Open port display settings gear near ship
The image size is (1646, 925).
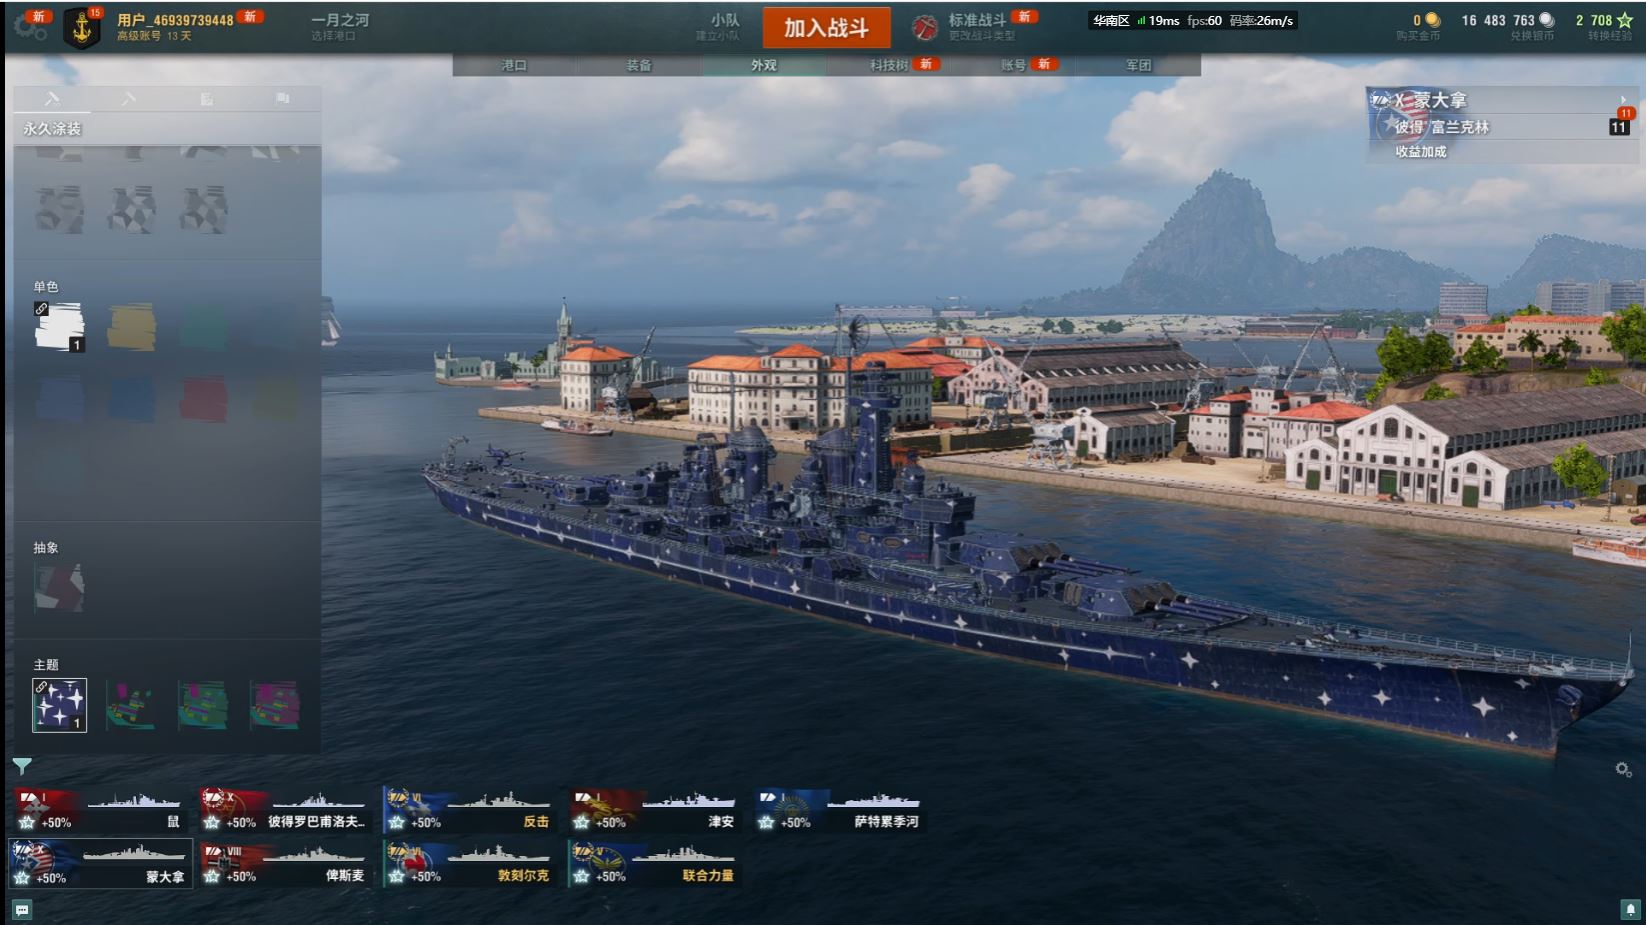pyautogui.click(x=1623, y=769)
